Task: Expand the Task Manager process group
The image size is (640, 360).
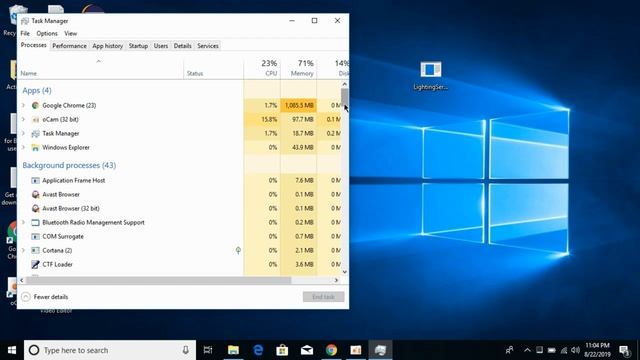Action: pyautogui.click(x=23, y=133)
